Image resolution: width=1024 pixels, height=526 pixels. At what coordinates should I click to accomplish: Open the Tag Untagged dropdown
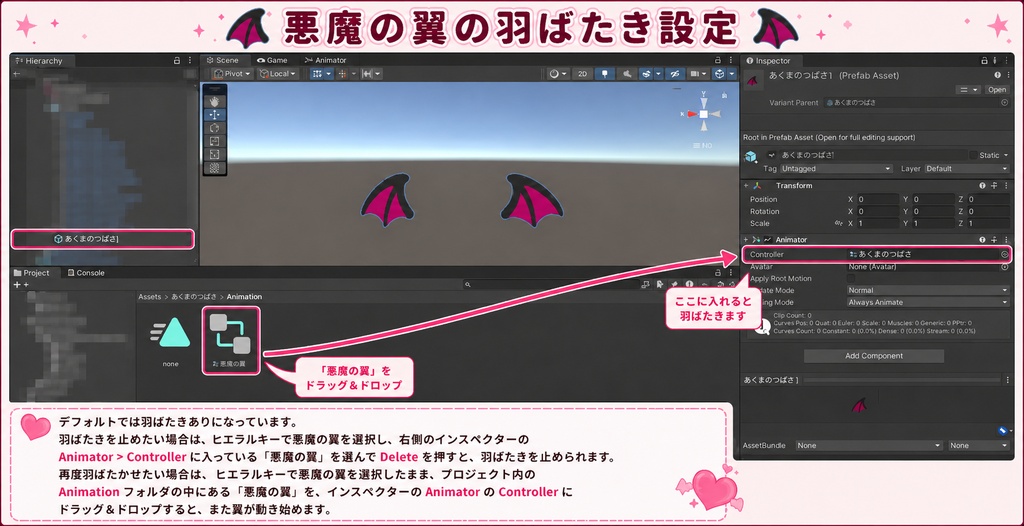[835, 169]
